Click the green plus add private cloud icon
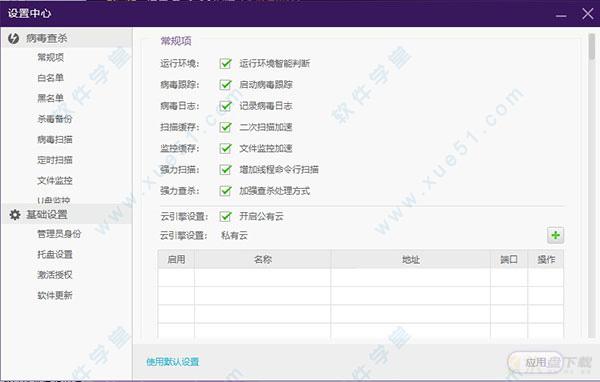The height and width of the screenshot is (382, 600). pos(556,235)
